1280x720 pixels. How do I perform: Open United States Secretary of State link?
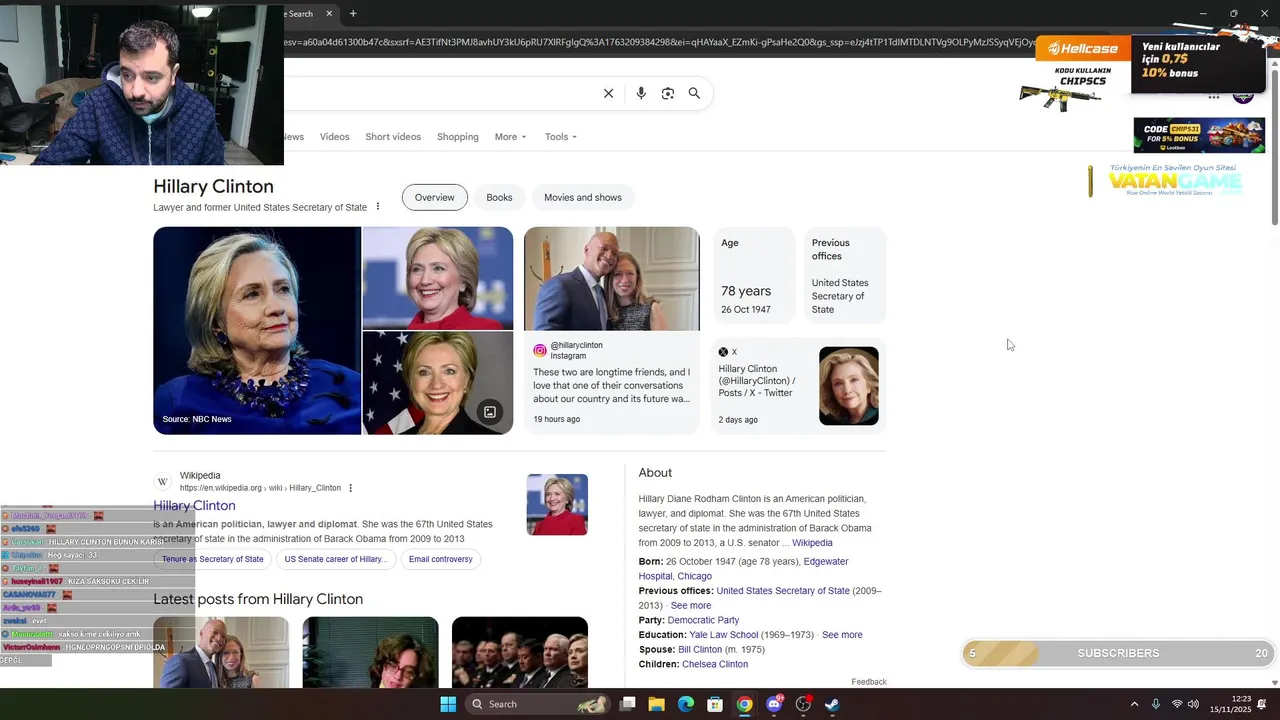click(x=783, y=591)
